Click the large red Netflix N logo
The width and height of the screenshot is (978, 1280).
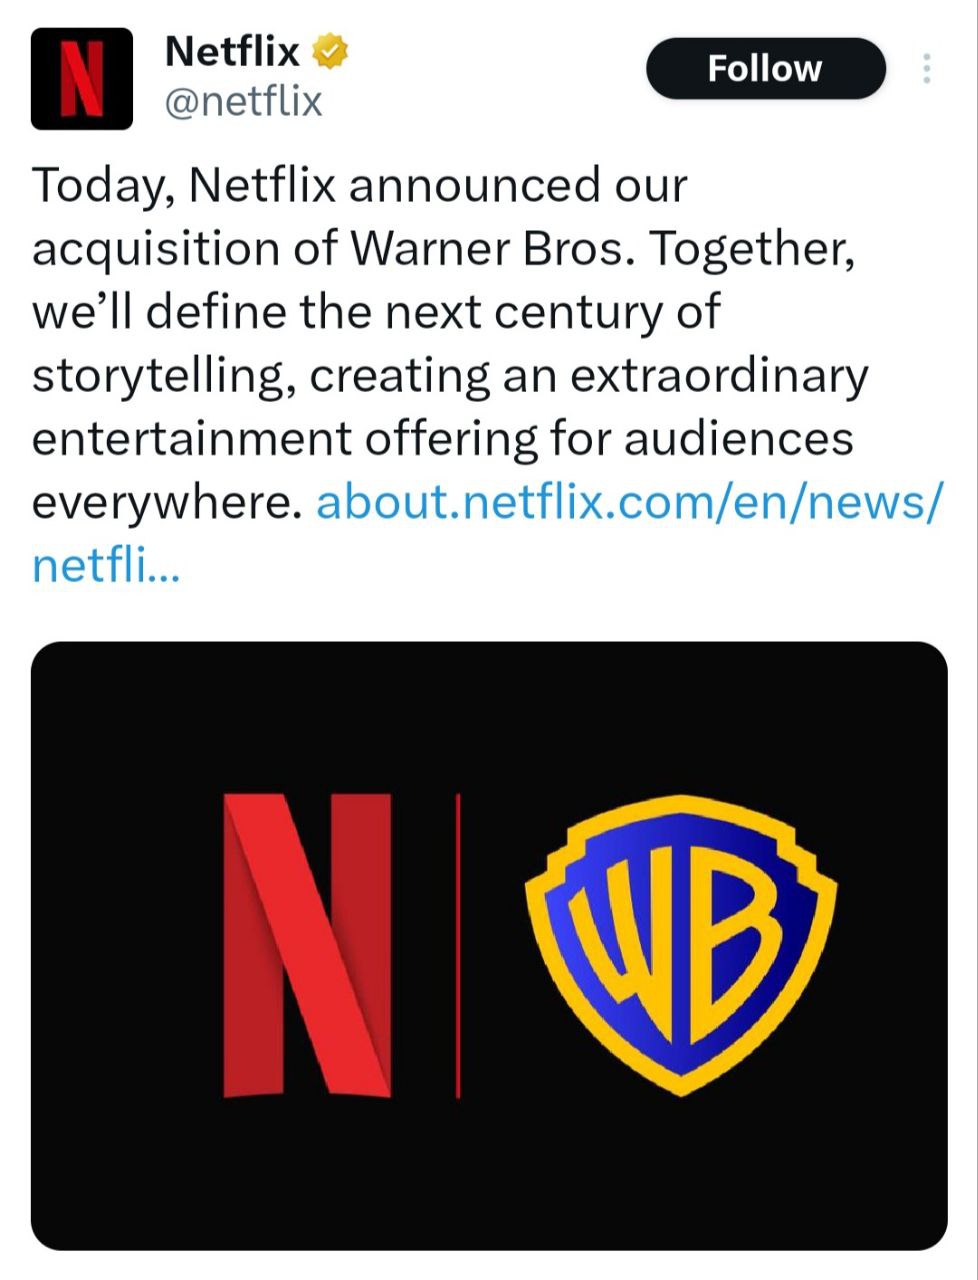306,945
